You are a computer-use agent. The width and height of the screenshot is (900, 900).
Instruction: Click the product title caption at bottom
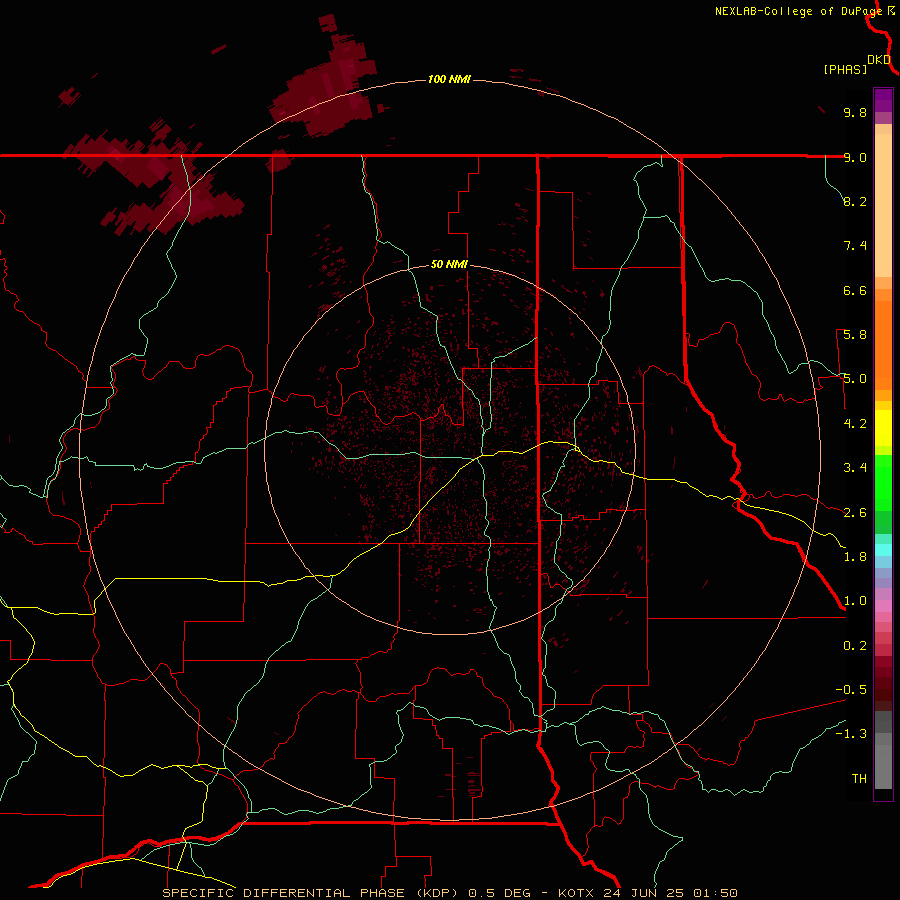click(x=449, y=893)
